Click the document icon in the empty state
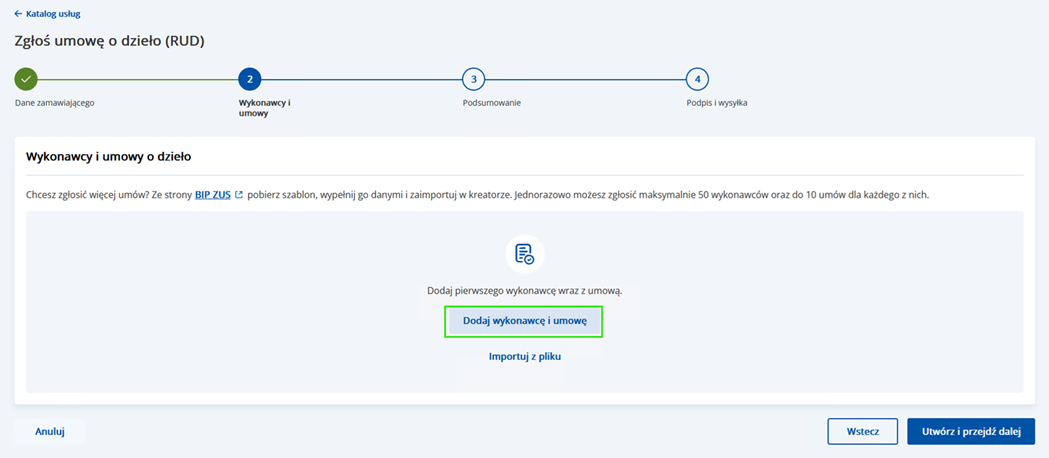This screenshot has width=1049, height=458. [524, 254]
